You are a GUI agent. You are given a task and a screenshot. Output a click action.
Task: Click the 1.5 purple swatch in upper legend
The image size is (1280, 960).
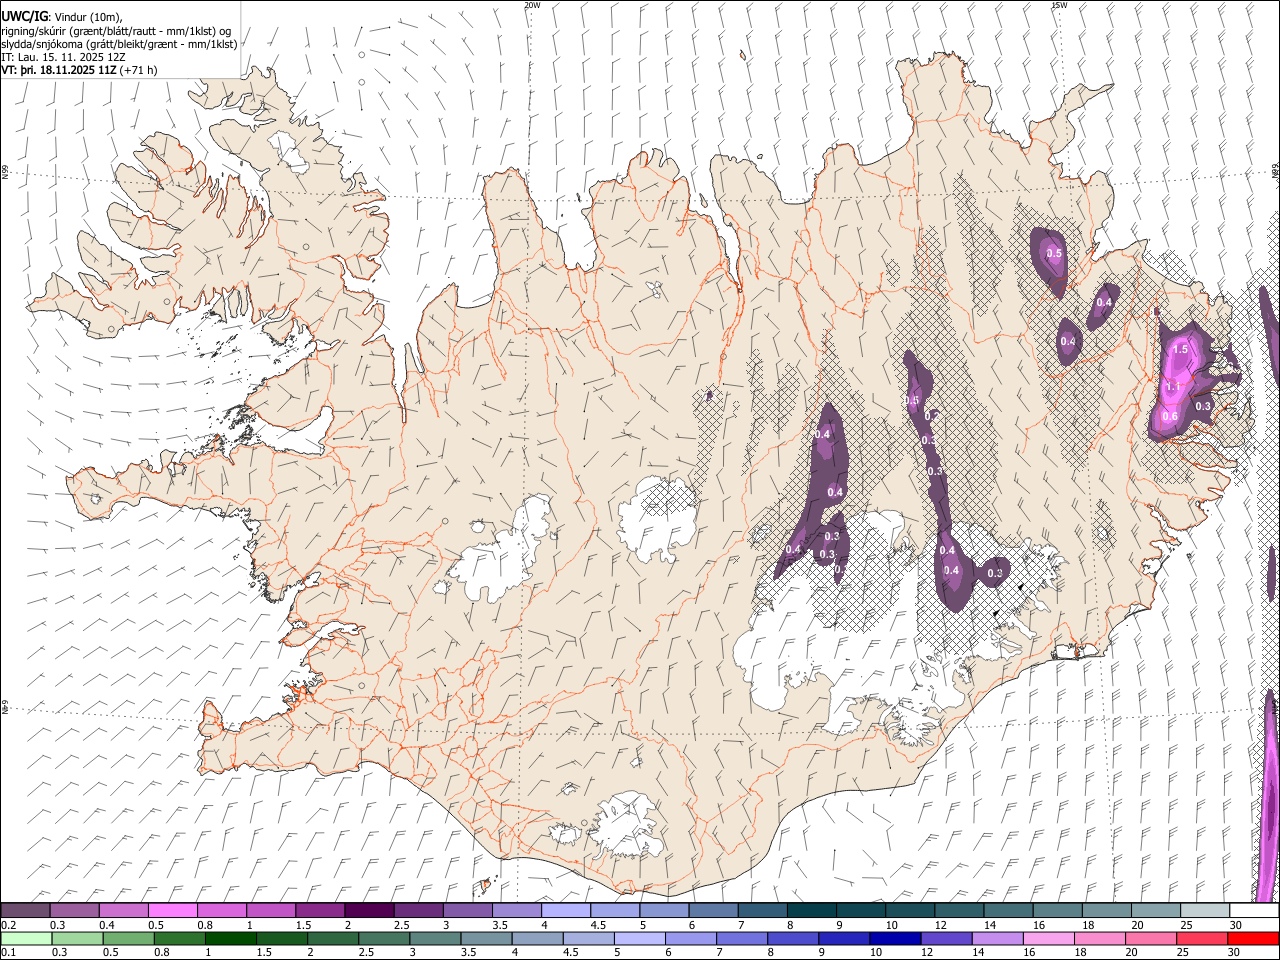(x=320, y=910)
